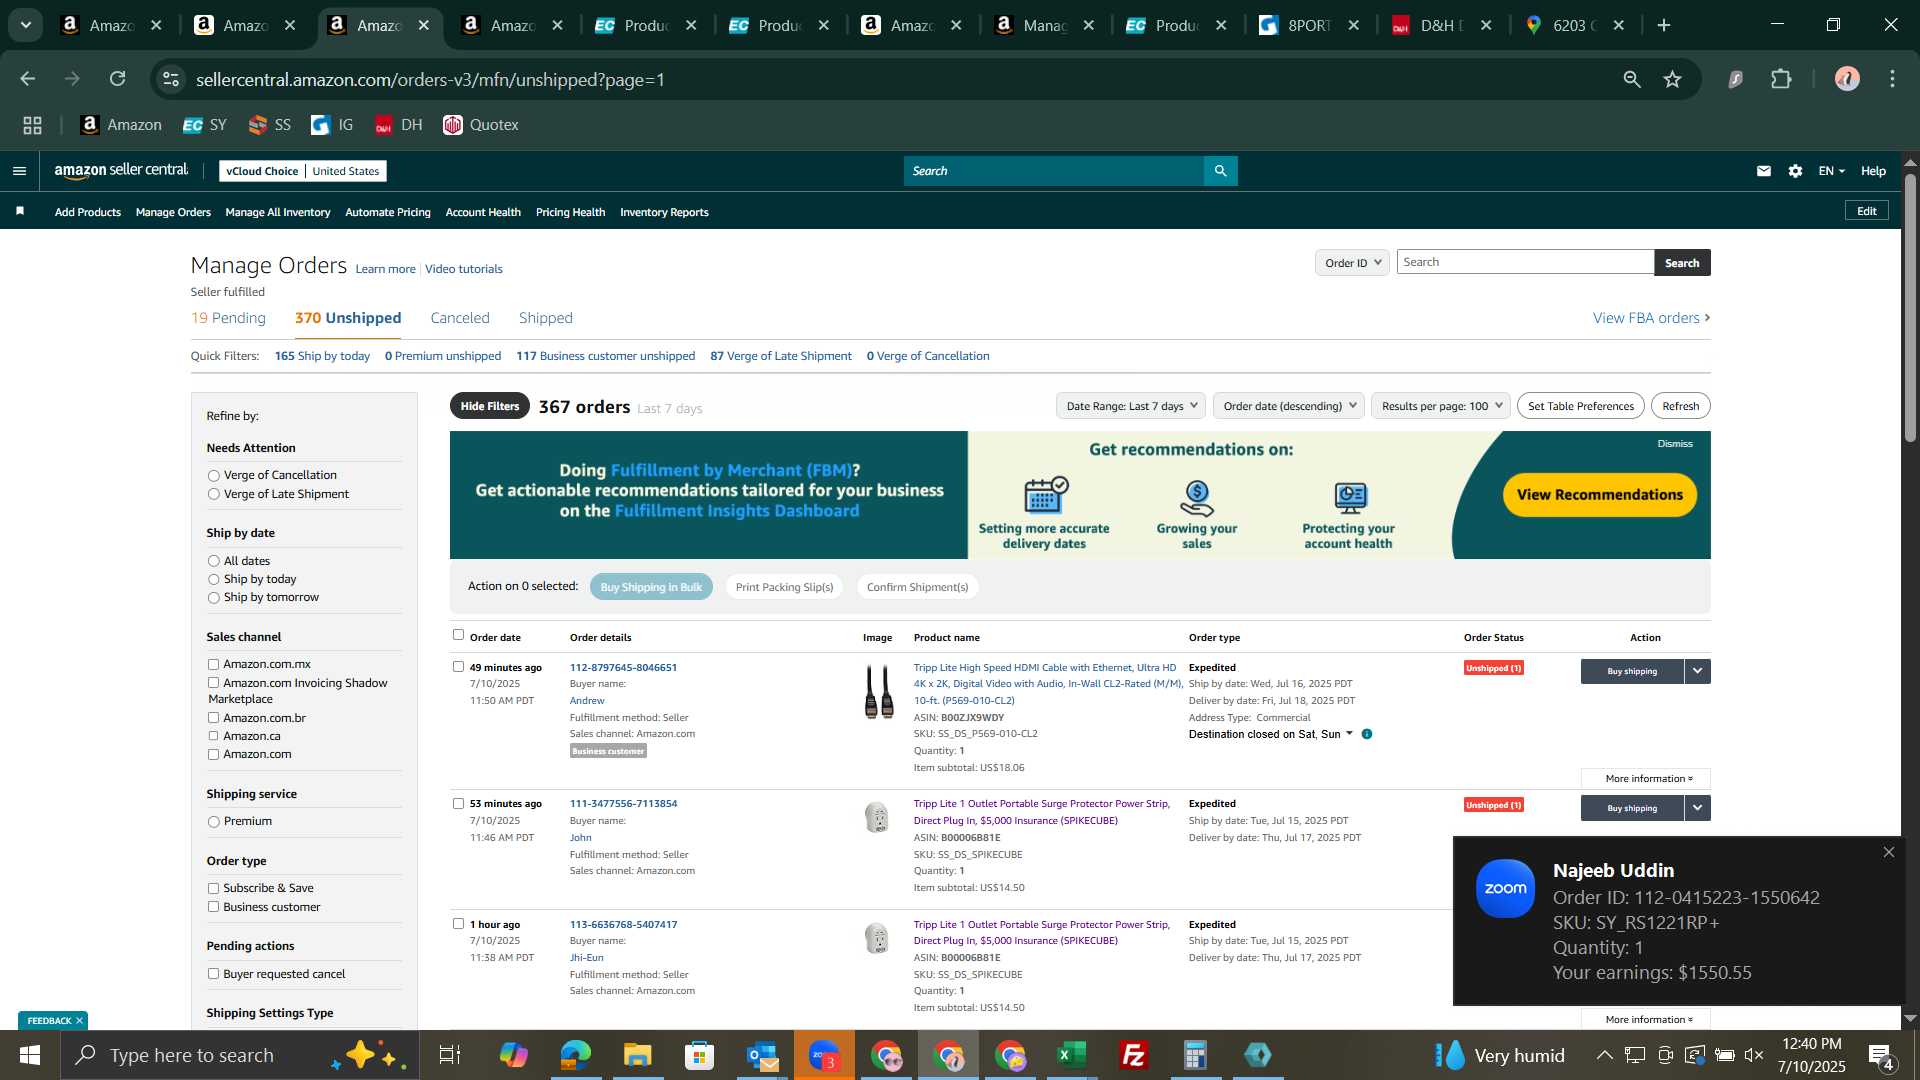Select Verge of Late Shipment radio filter

pyautogui.click(x=213, y=494)
